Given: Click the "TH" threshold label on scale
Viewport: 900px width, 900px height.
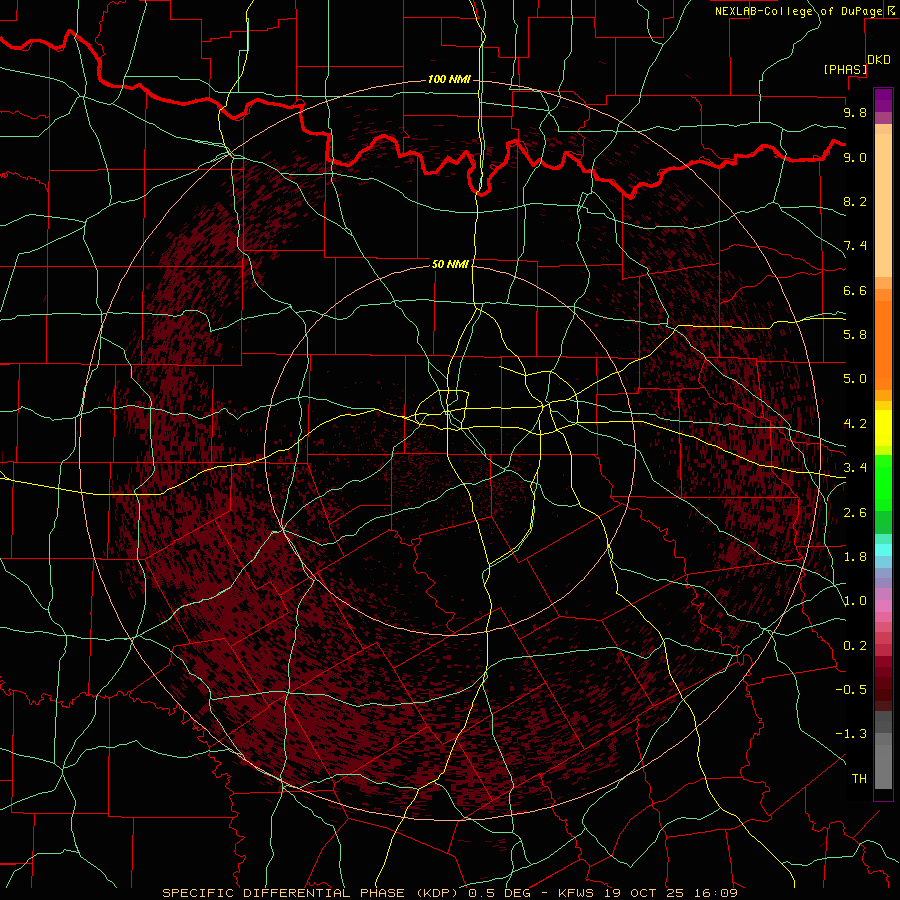Looking at the screenshot, I should pos(859,779).
